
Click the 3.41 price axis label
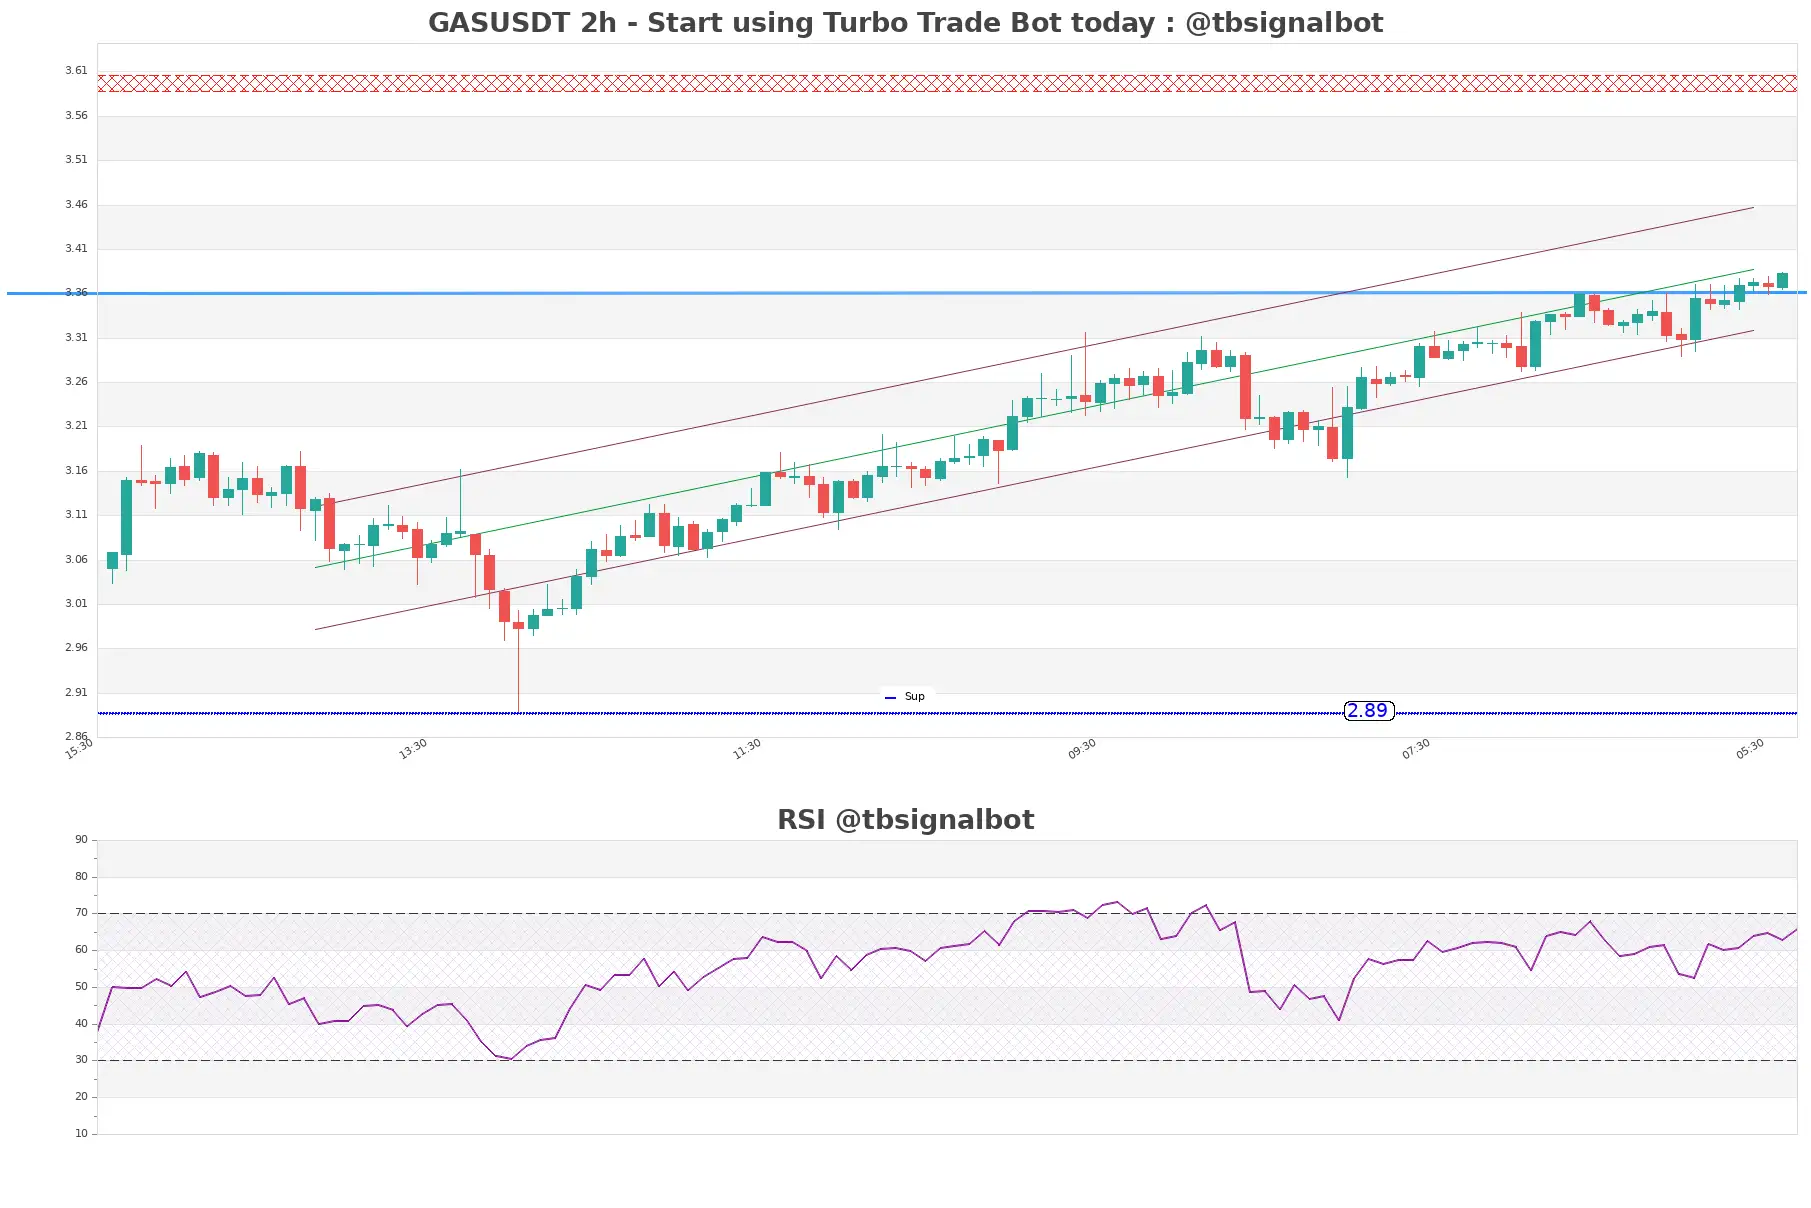pos(76,249)
